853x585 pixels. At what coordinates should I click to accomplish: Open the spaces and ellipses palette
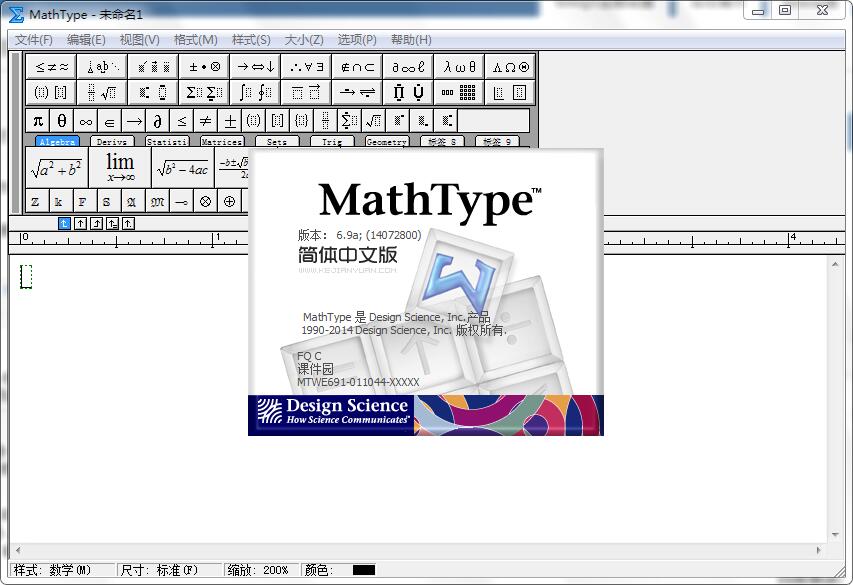tap(102, 67)
